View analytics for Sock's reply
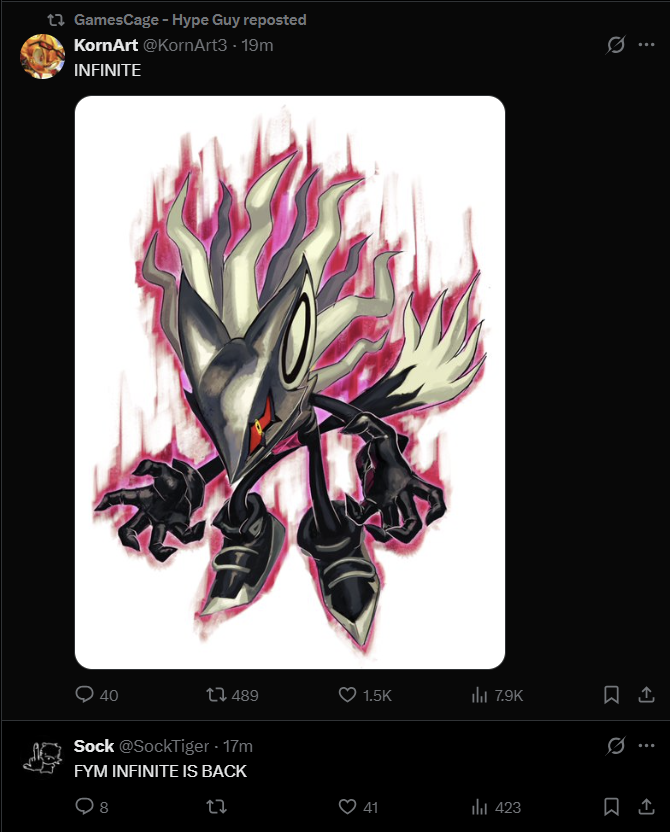Image resolution: width=670 pixels, height=832 pixels. click(x=496, y=807)
